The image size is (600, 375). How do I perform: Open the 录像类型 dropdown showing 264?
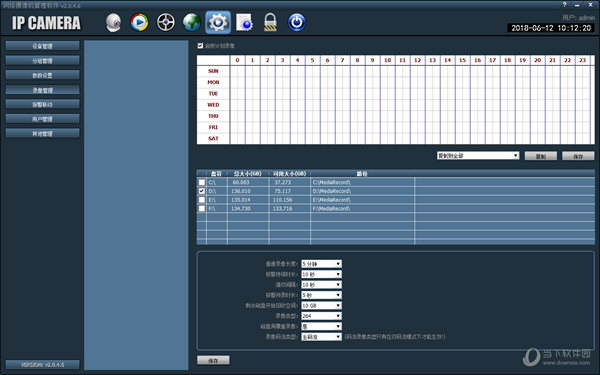321,316
